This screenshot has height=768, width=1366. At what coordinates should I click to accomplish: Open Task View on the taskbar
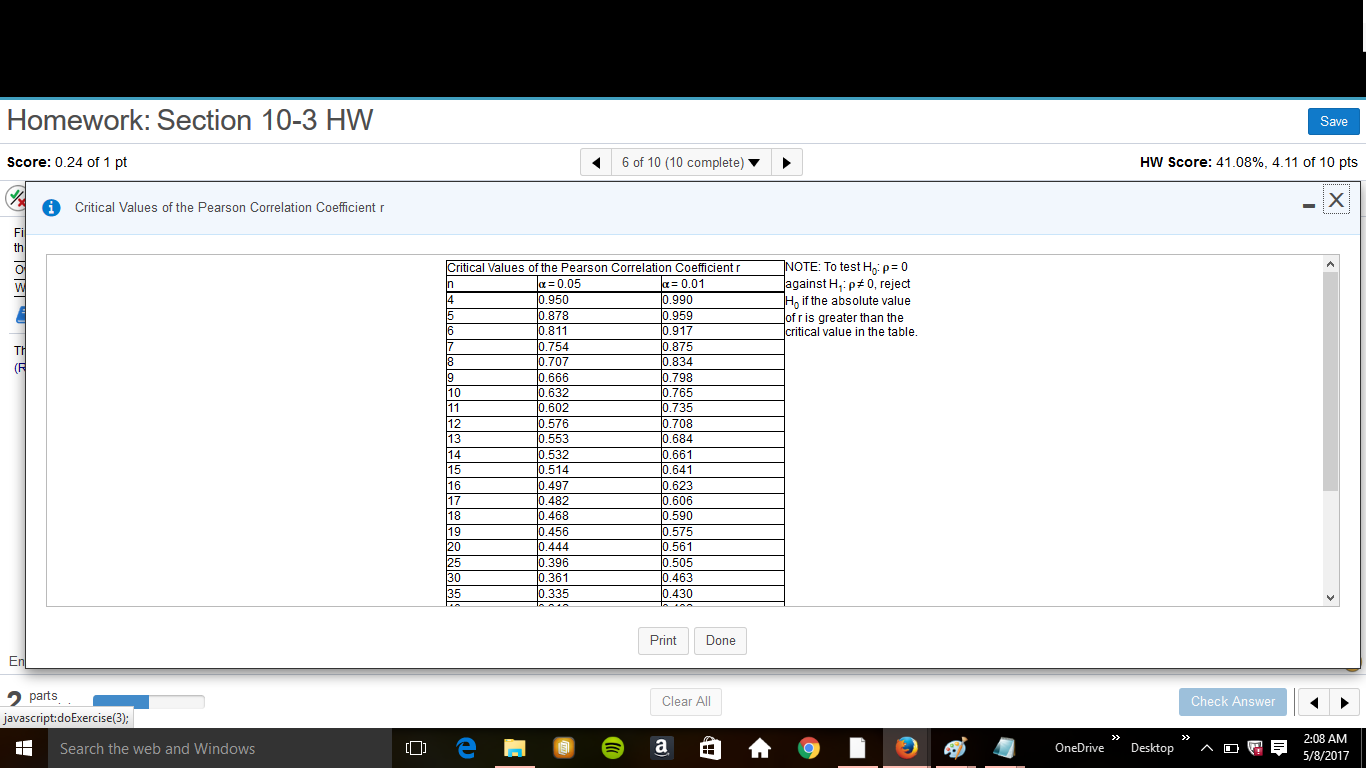pos(415,747)
